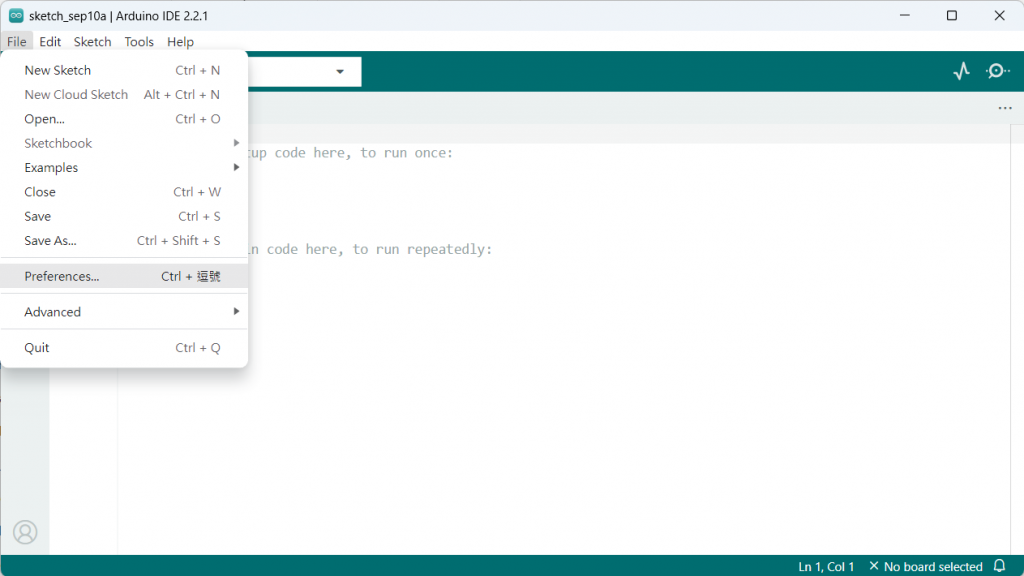
Task: Open the Tools menu
Action: pos(139,42)
